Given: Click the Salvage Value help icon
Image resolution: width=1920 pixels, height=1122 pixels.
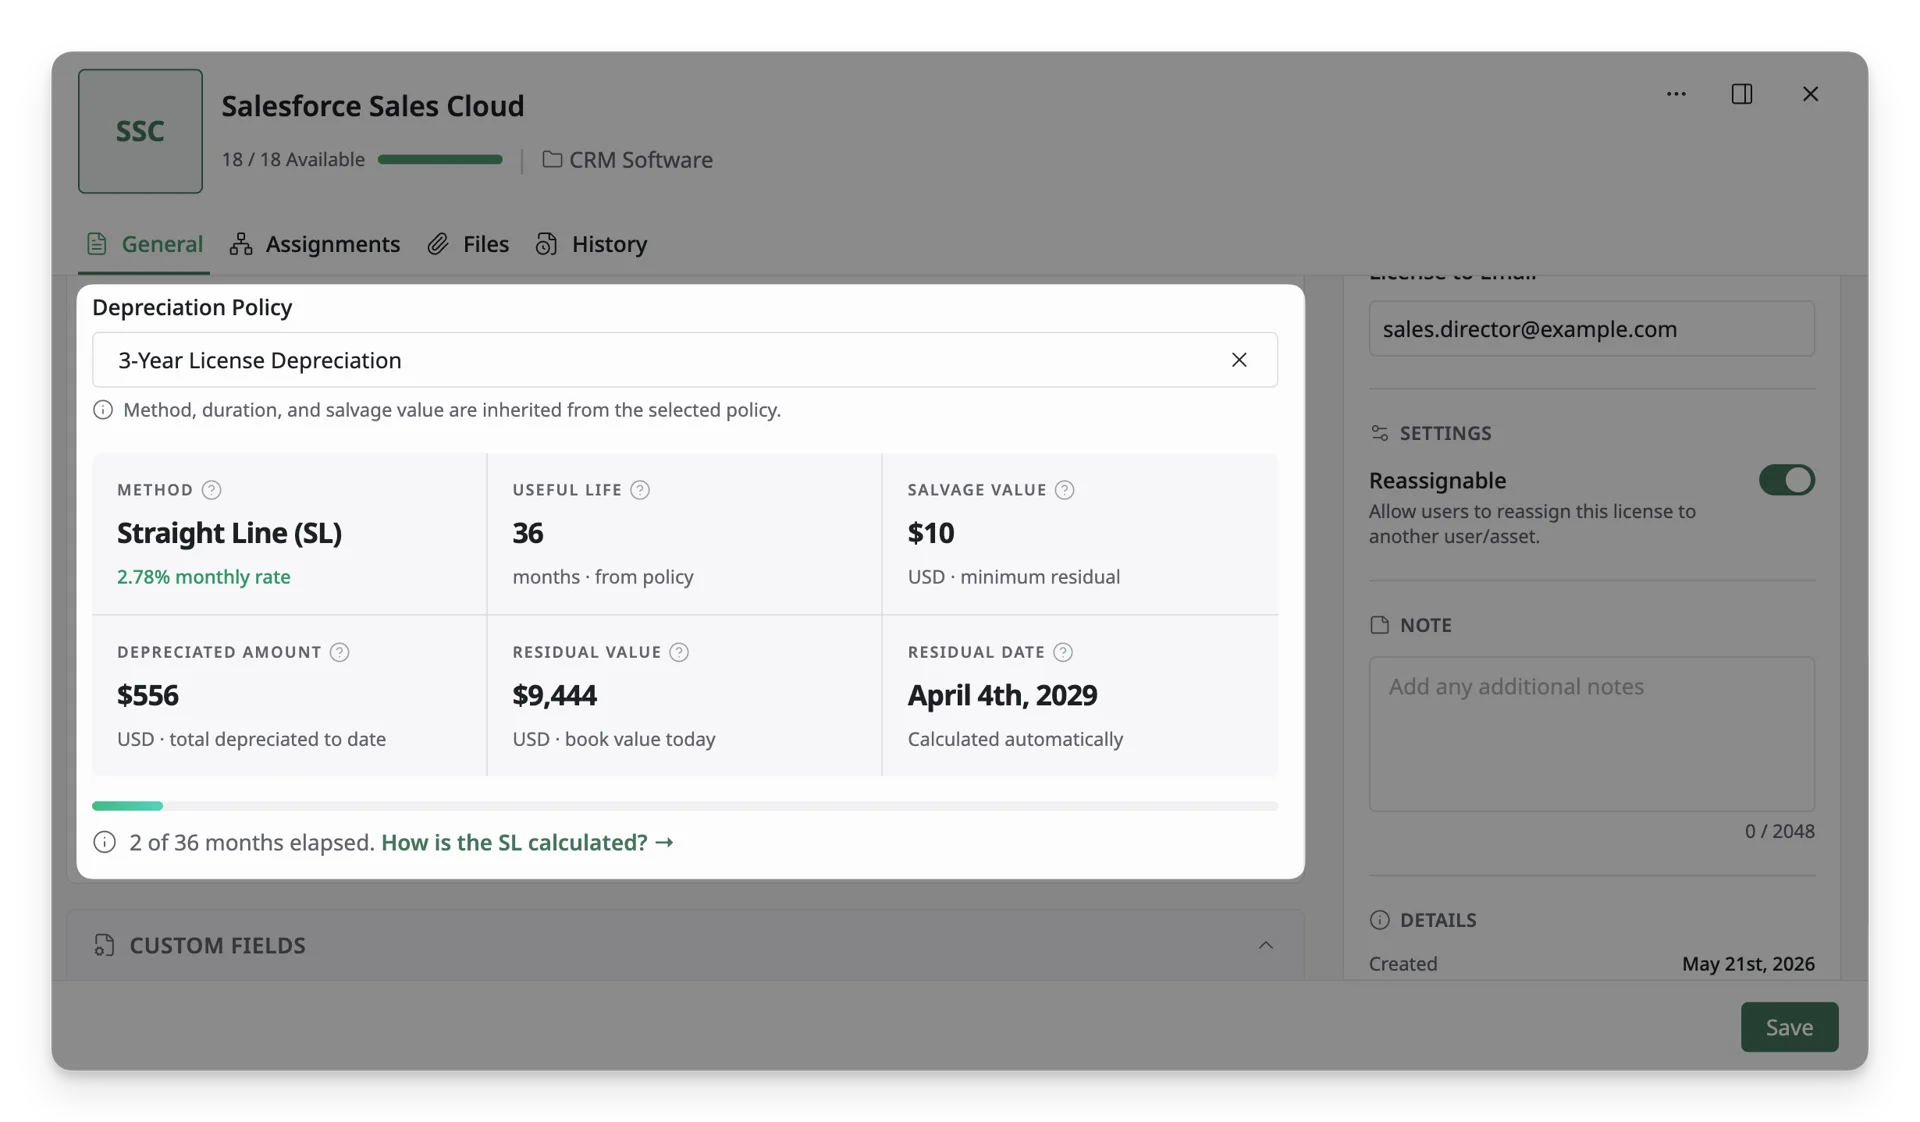Looking at the screenshot, I should (1064, 490).
